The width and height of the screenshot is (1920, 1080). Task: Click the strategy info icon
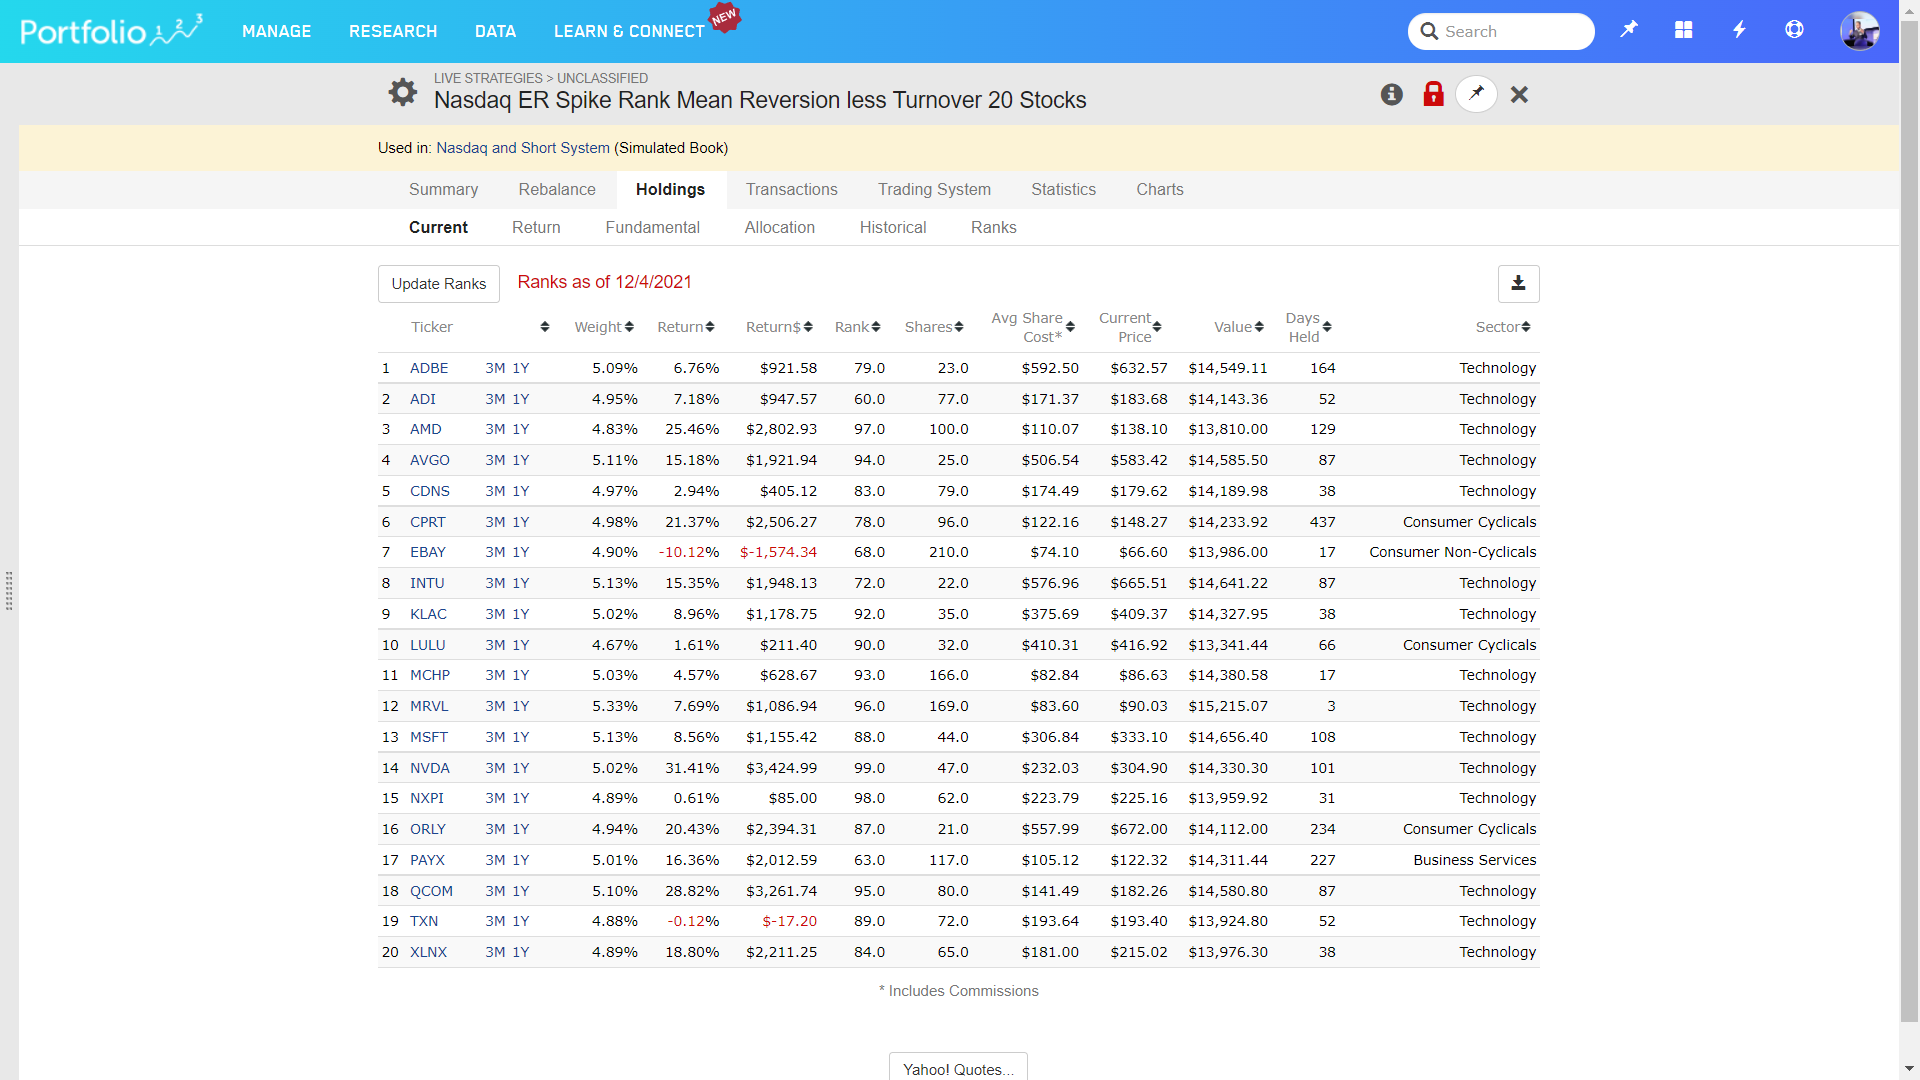[1391, 95]
